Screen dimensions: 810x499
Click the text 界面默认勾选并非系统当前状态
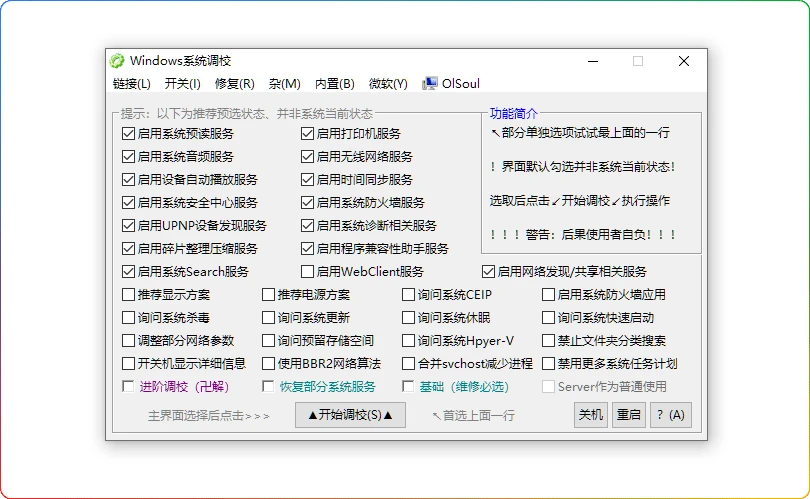coord(585,167)
